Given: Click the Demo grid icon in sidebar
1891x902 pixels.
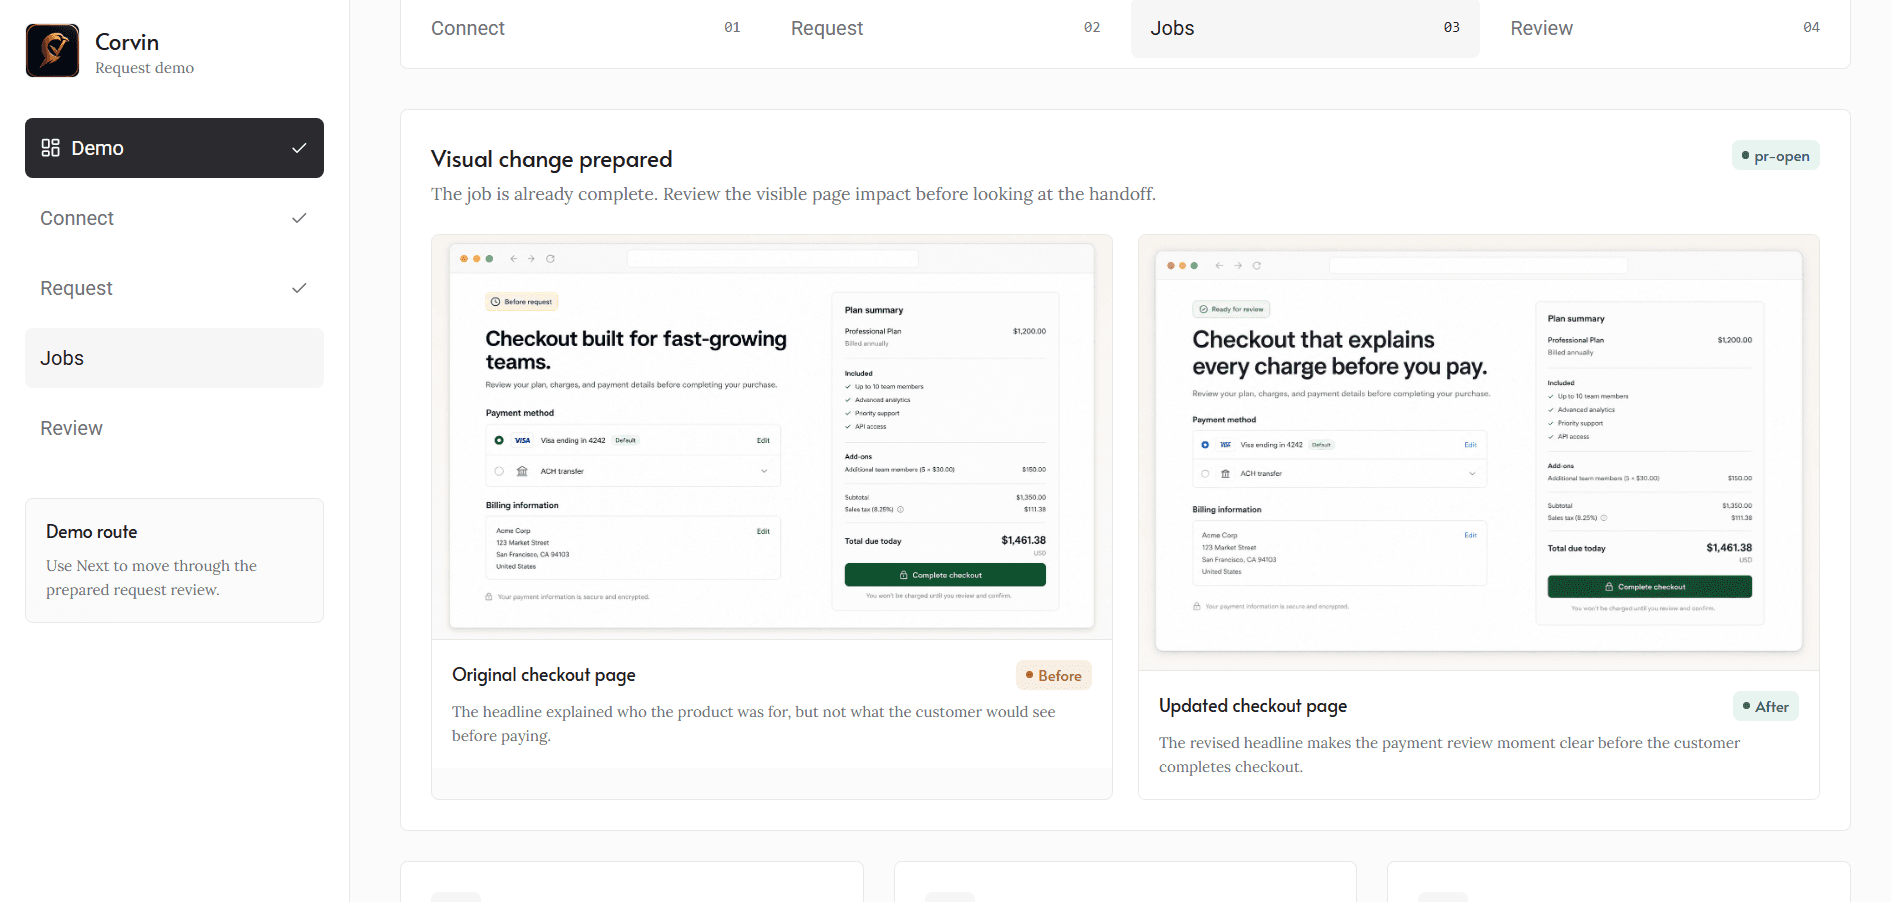Looking at the screenshot, I should (50, 148).
